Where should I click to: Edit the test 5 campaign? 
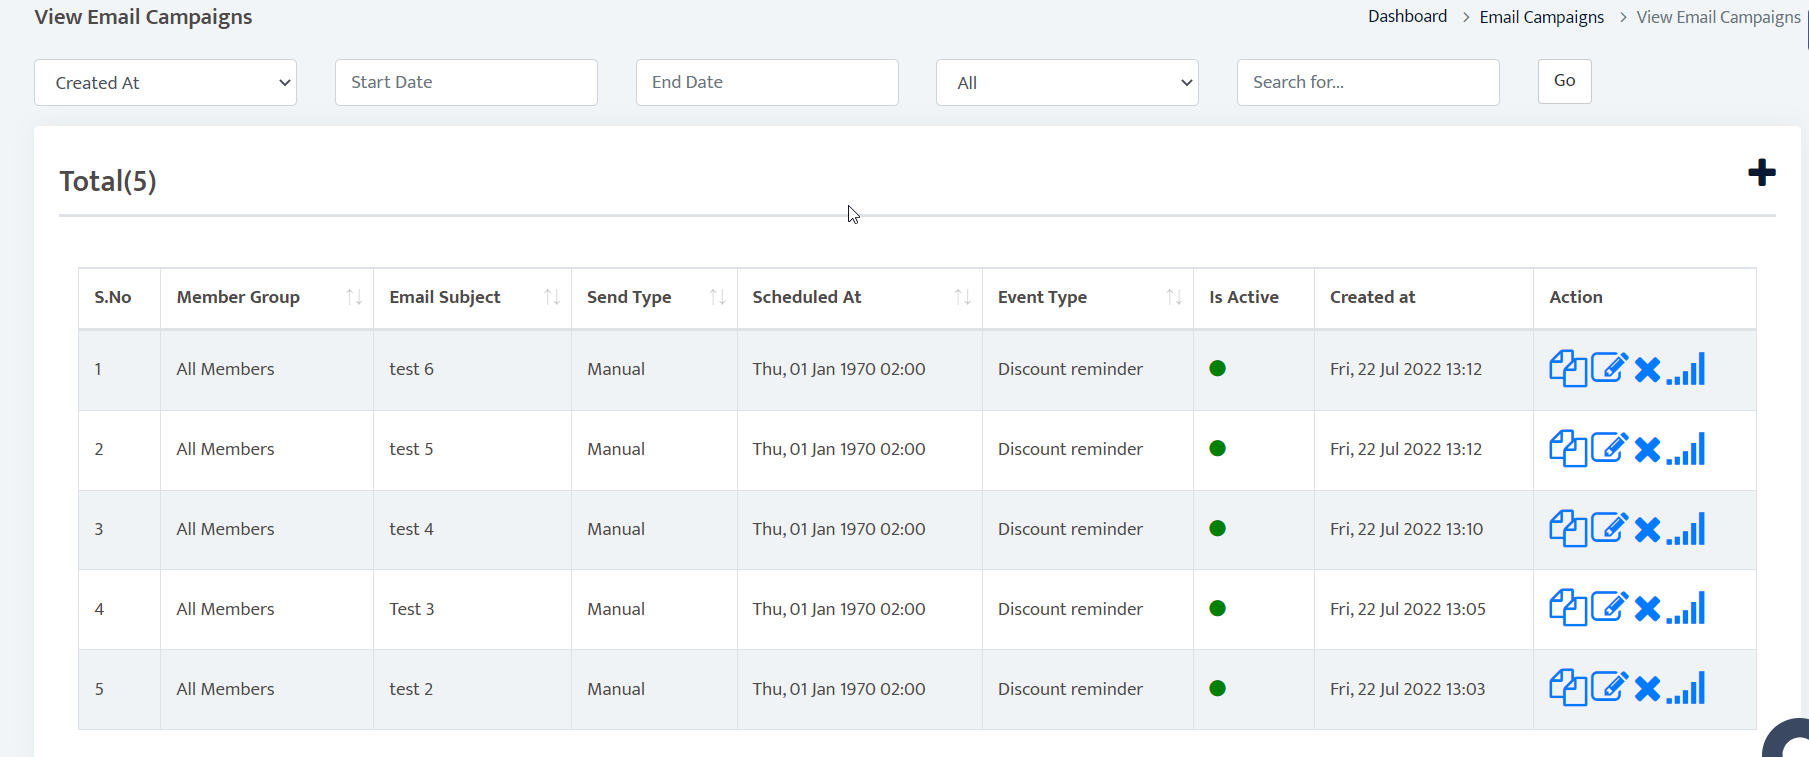click(x=1610, y=448)
